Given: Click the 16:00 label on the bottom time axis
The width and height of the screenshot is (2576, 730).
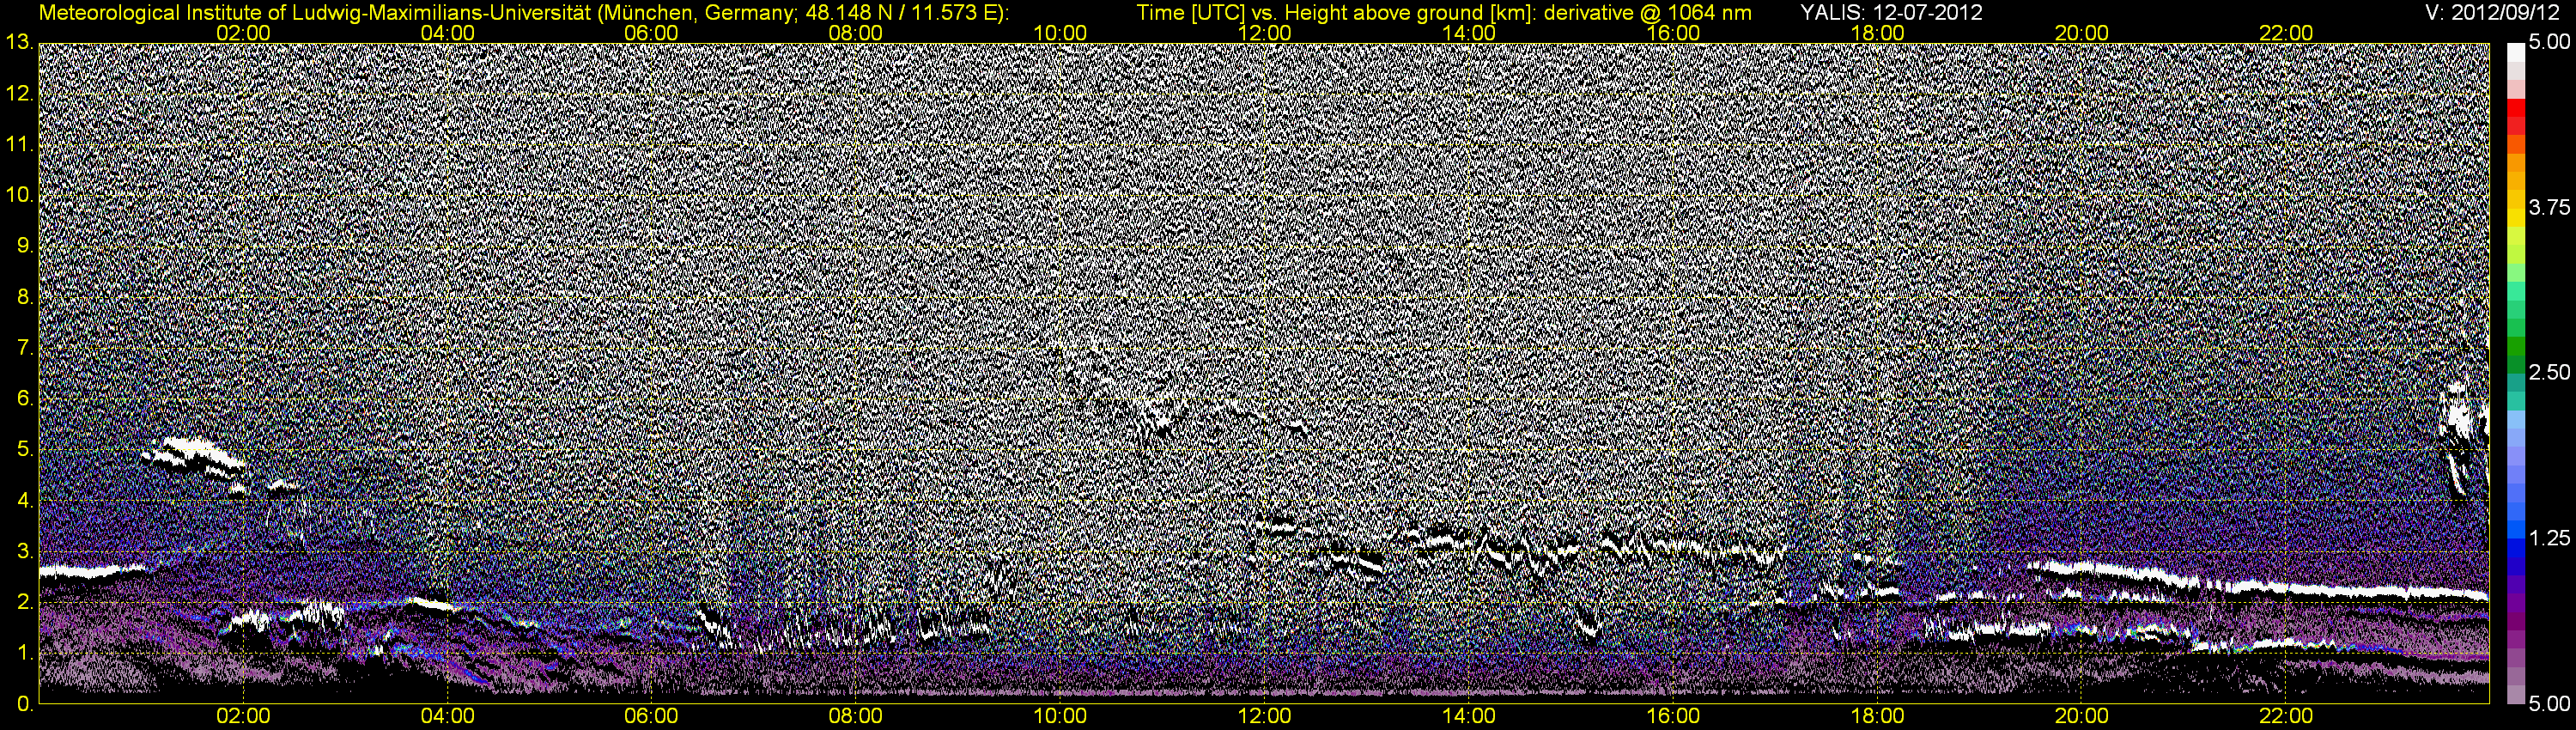Looking at the screenshot, I should point(1673,717).
